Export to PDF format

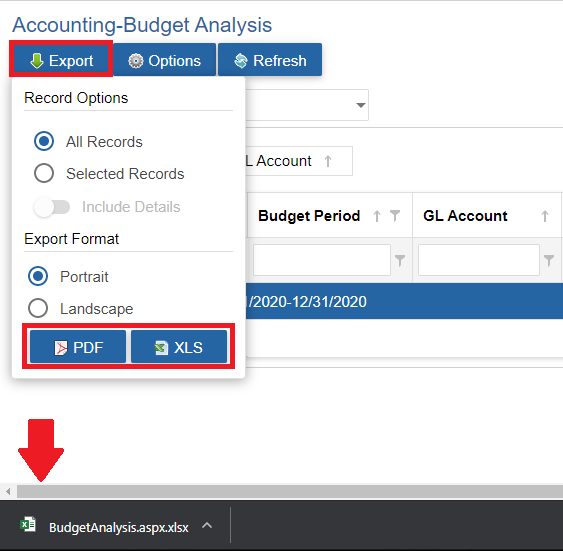[x=78, y=347]
